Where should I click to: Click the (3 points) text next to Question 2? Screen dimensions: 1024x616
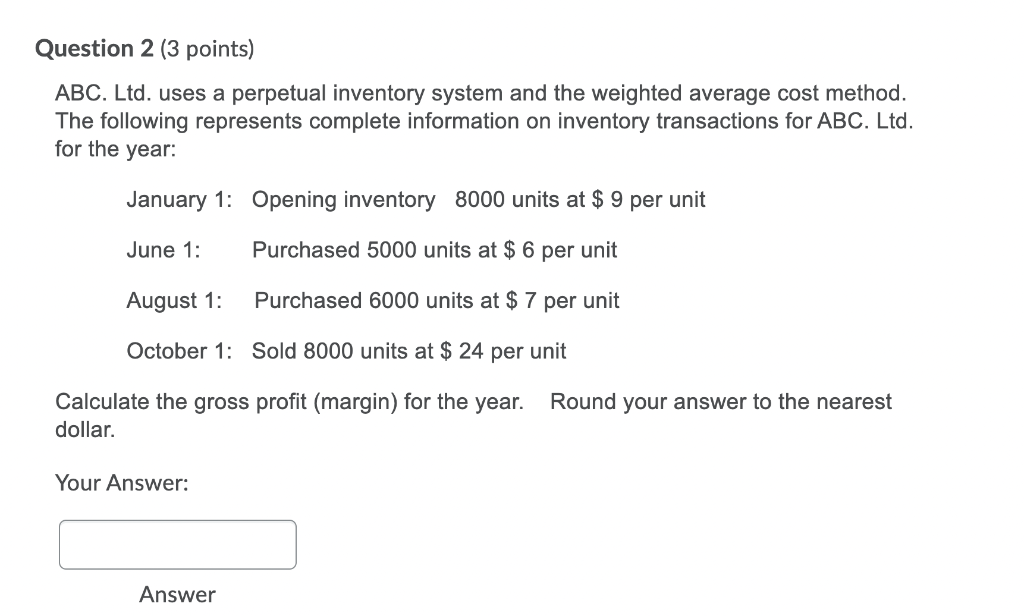(x=207, y=48)
